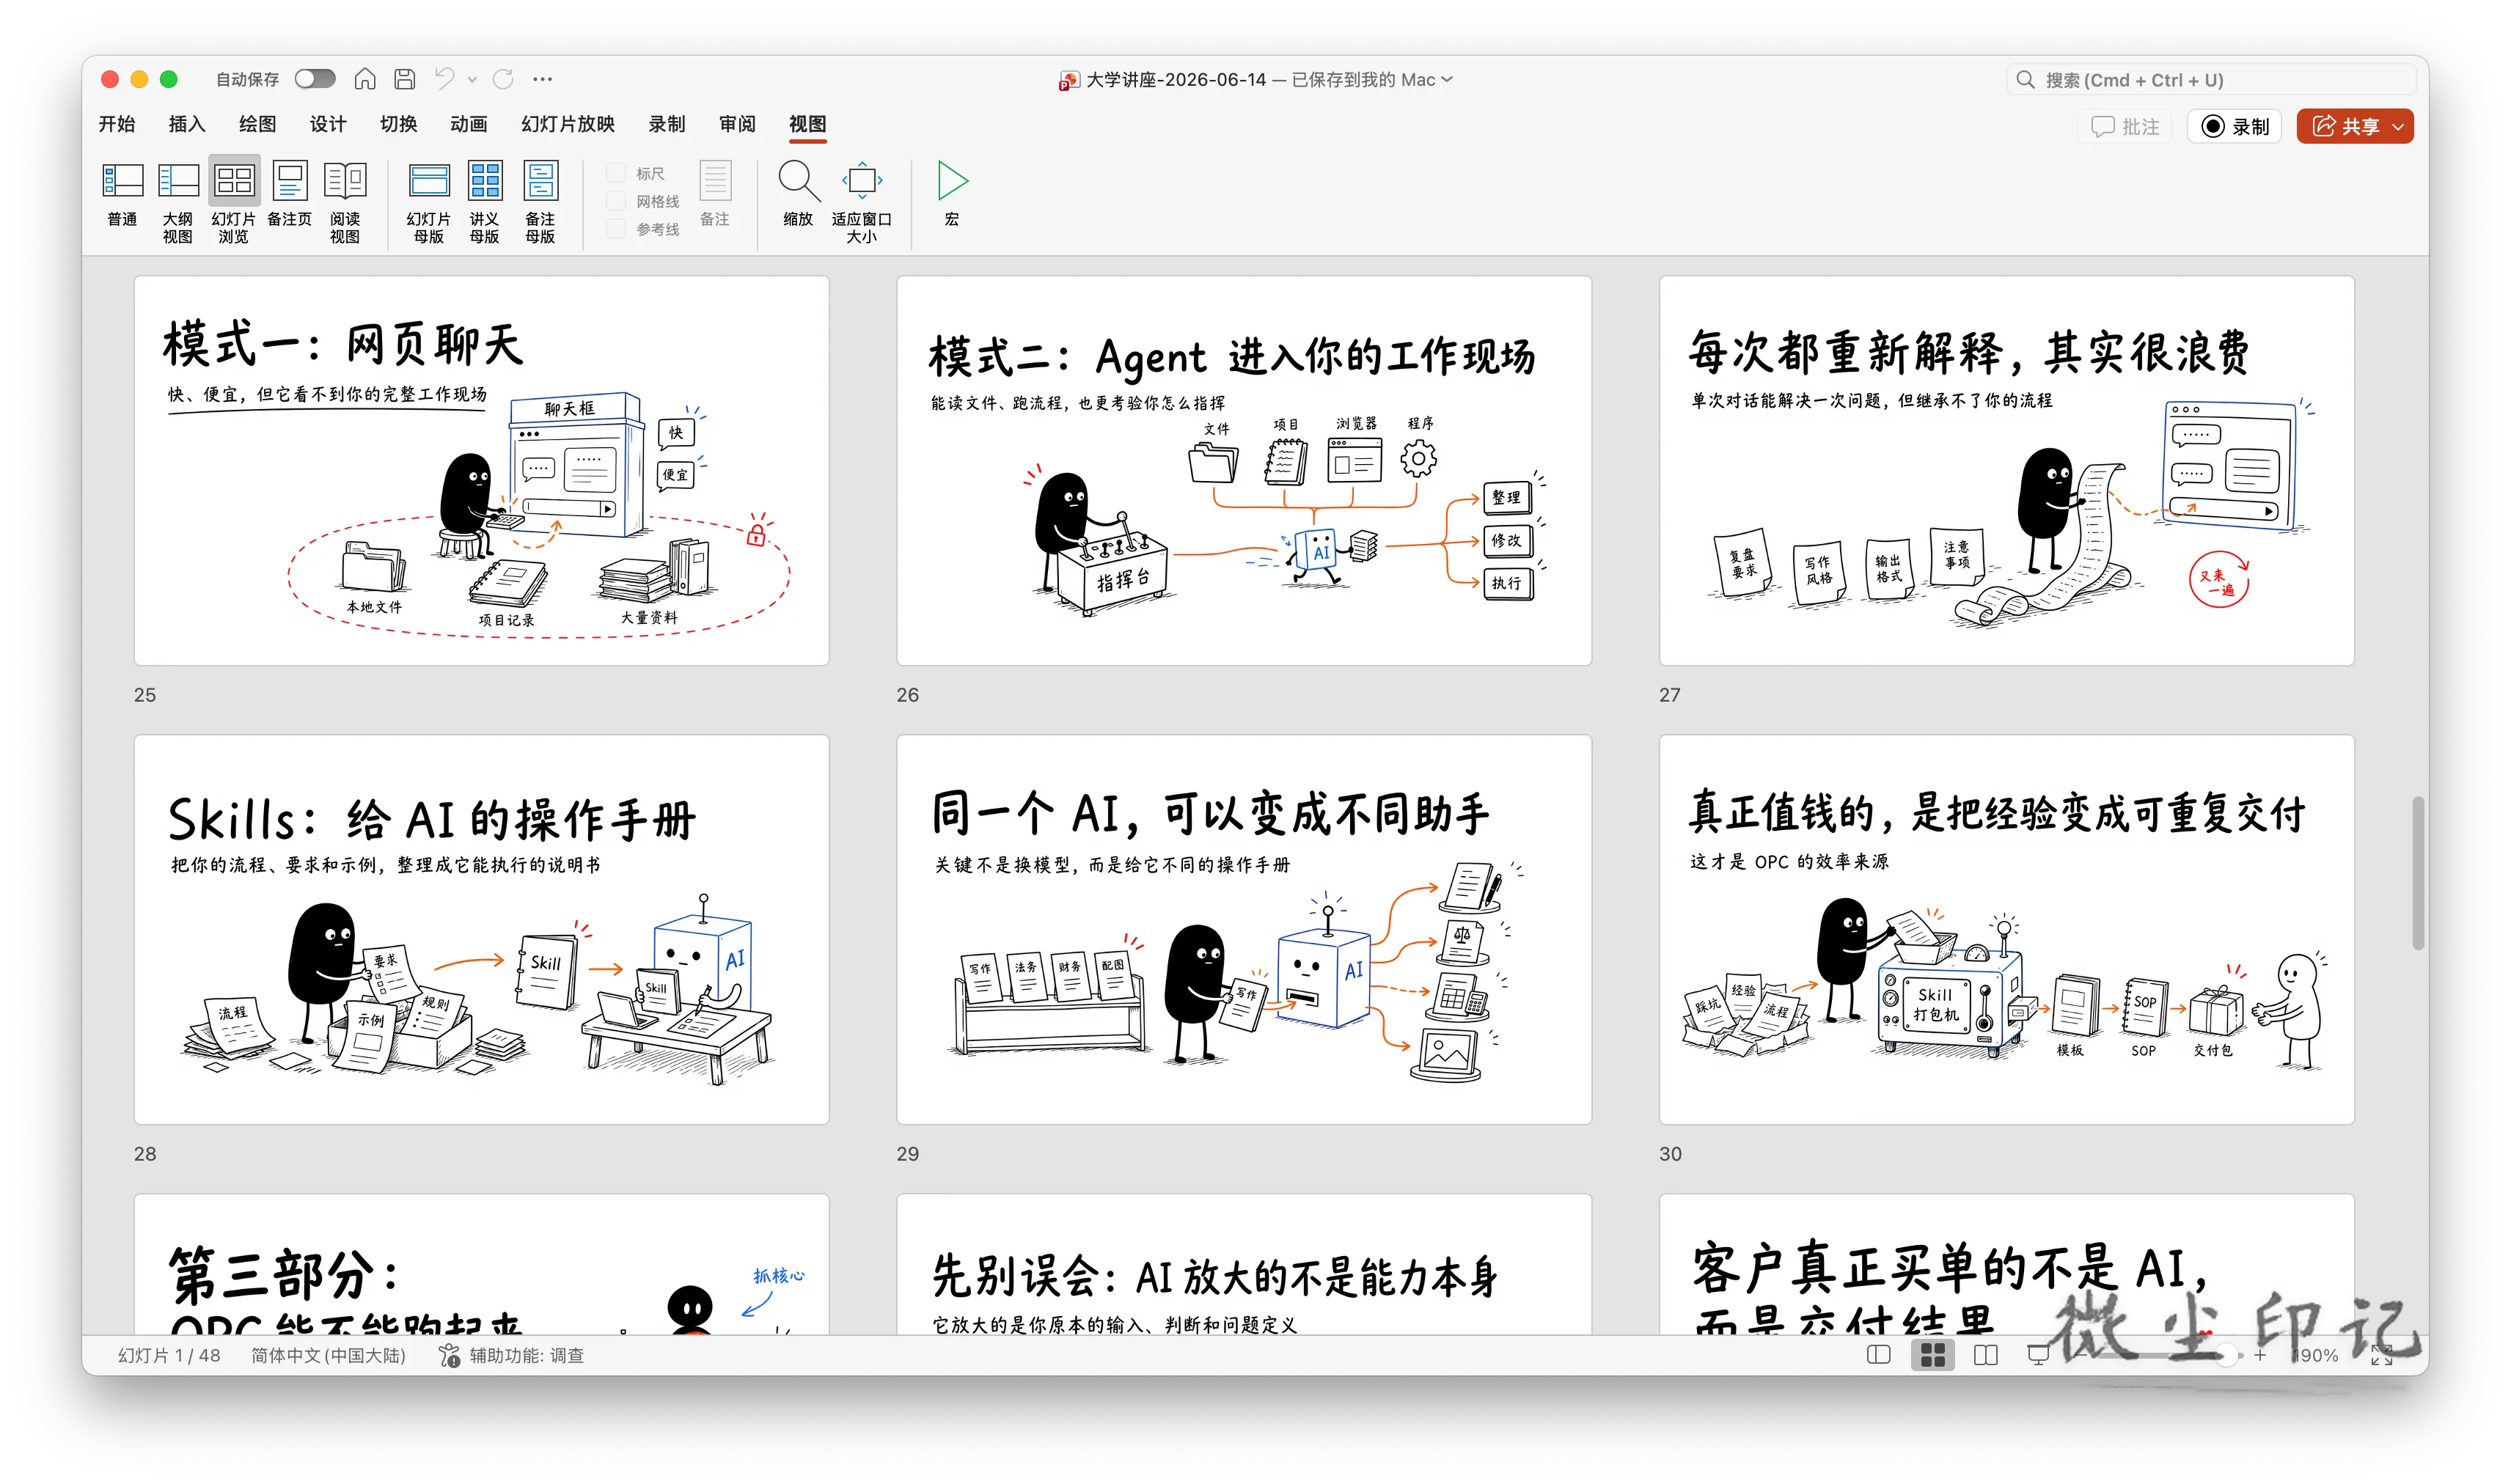Toggle the 自动保存 autosave switch
The image size is (2511, 1484).
tap(315, 79)
